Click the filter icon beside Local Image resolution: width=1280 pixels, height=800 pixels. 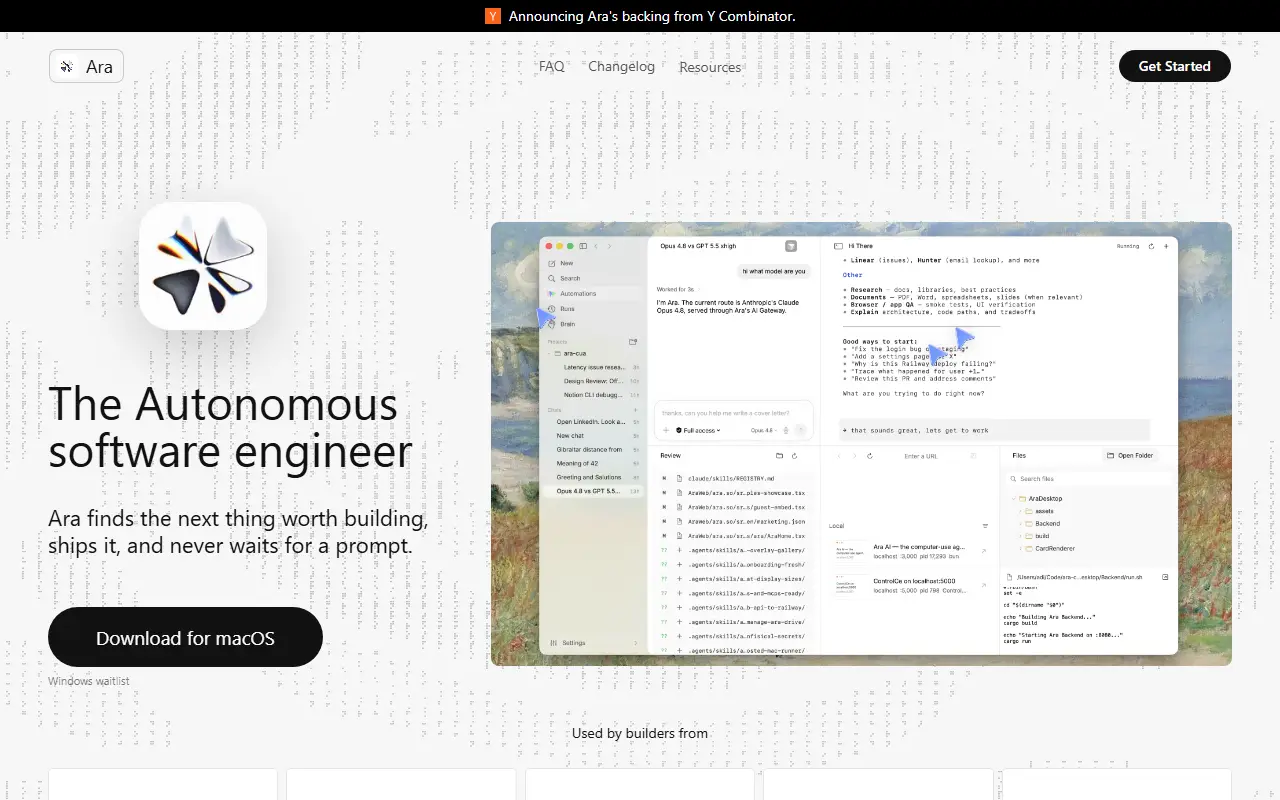(985, 526)
